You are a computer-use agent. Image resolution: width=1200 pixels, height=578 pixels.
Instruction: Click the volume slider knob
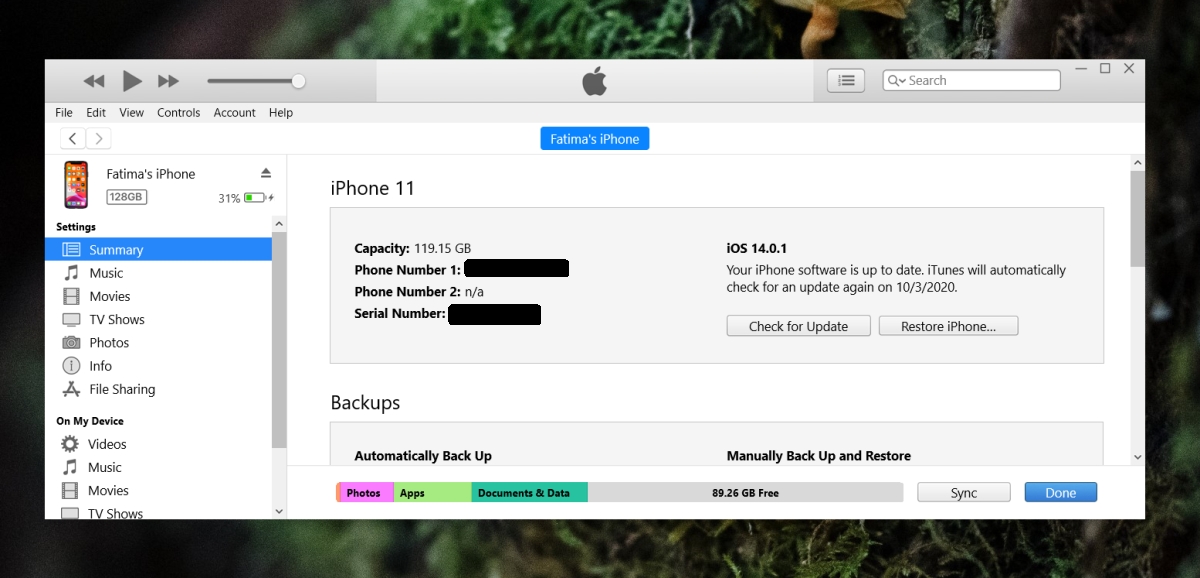click(x=298, y=81)
